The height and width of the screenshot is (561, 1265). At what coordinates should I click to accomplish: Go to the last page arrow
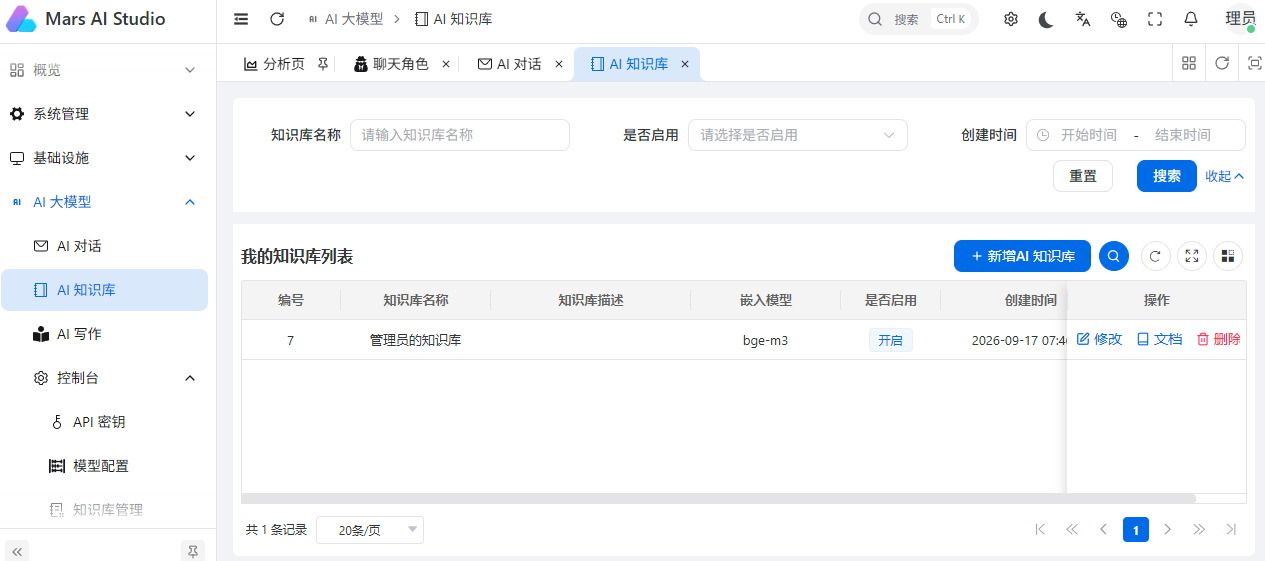click(x=1231, y=529)
